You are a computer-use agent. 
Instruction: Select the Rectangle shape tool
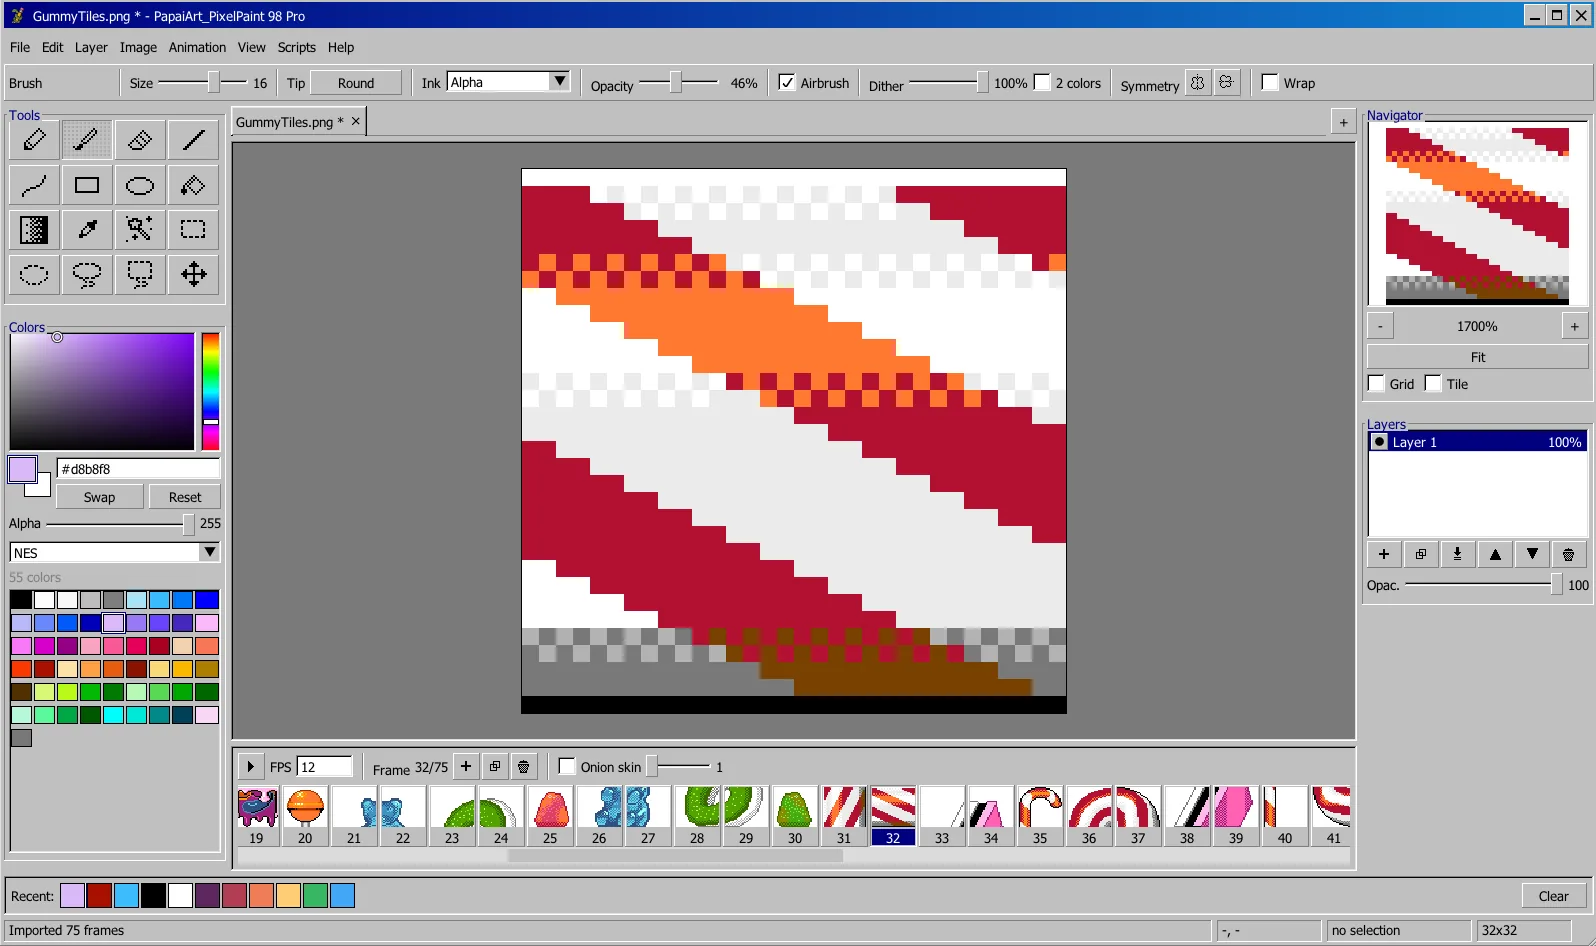coord(87,185)
